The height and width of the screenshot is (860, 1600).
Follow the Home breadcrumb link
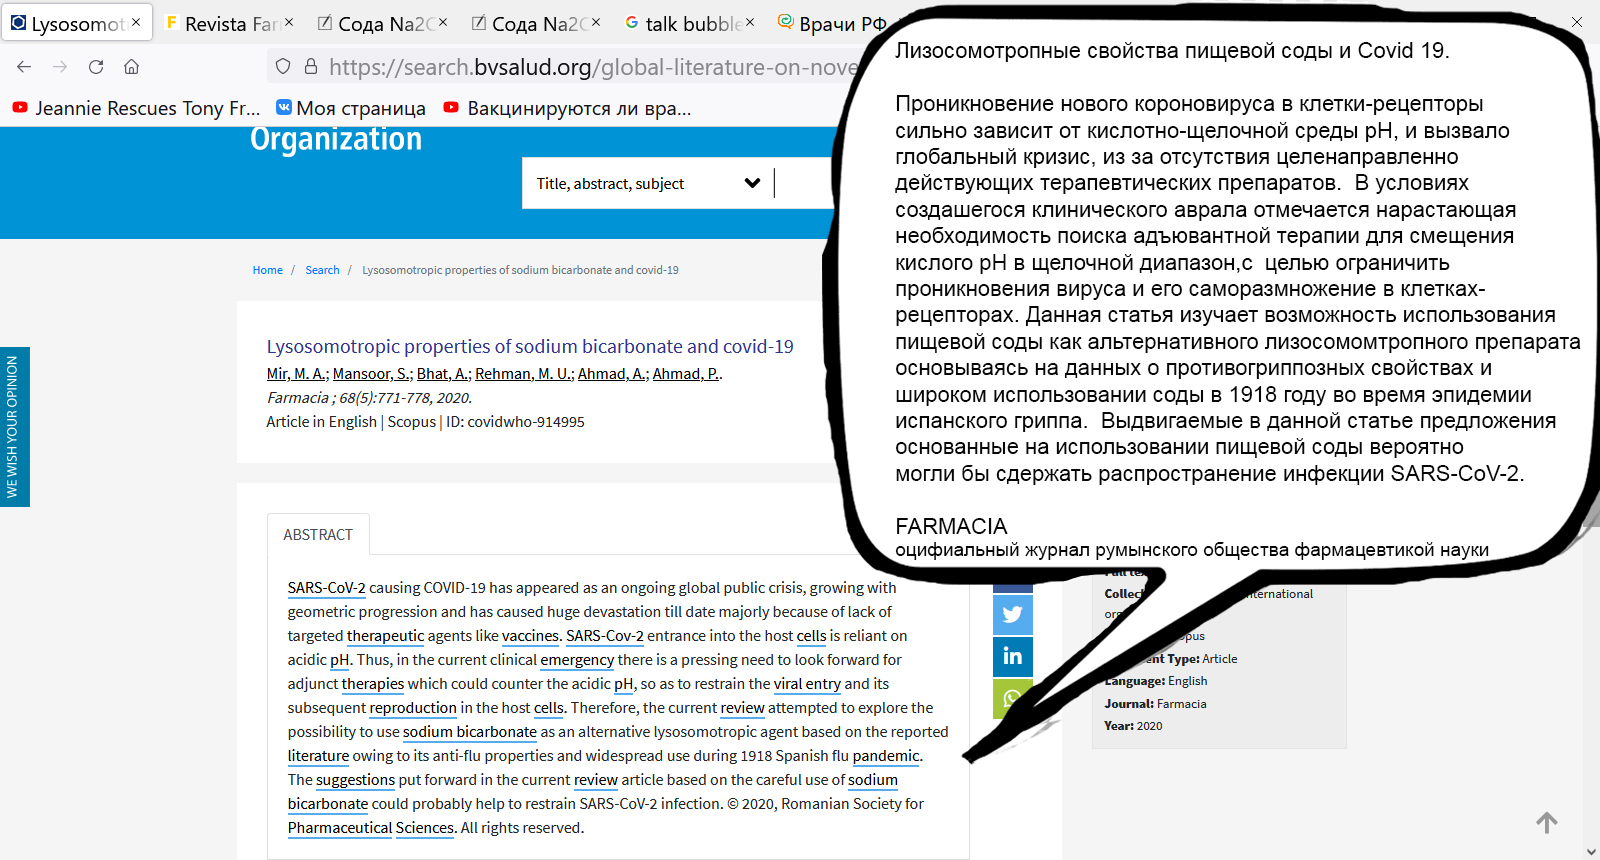click(267, 270)
